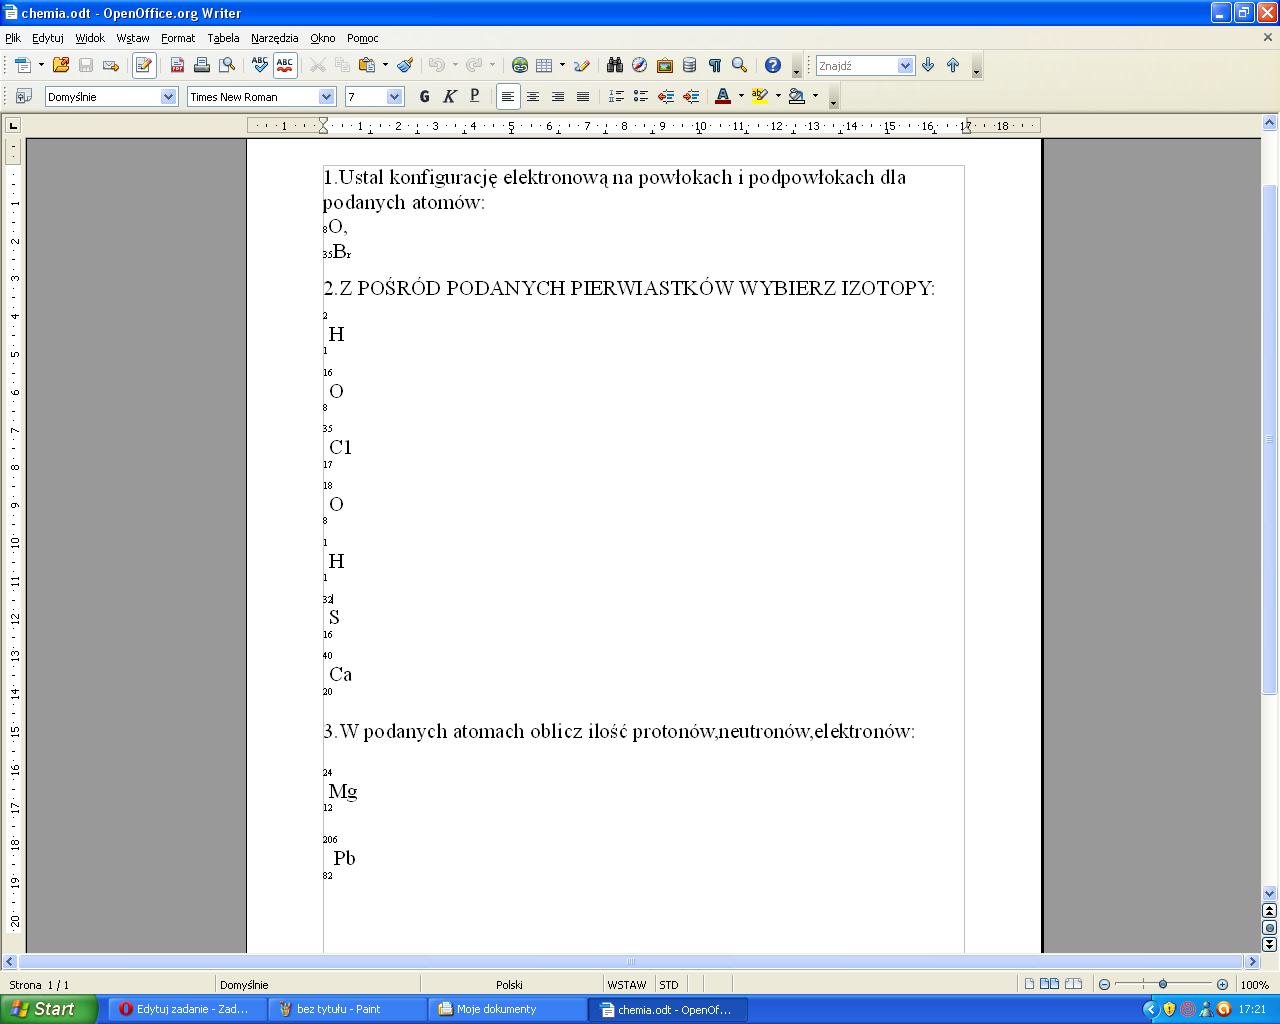This screenshot has width=1280, height=1024.
Task: Expand the Times New Roman font dropdown
Action: [326, 97]
